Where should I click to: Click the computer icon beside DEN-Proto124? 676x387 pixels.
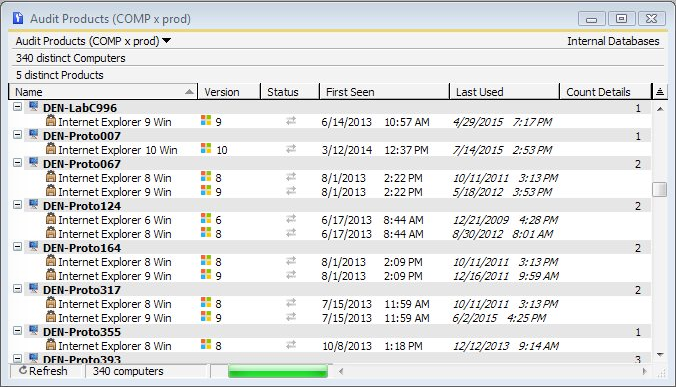33,205
